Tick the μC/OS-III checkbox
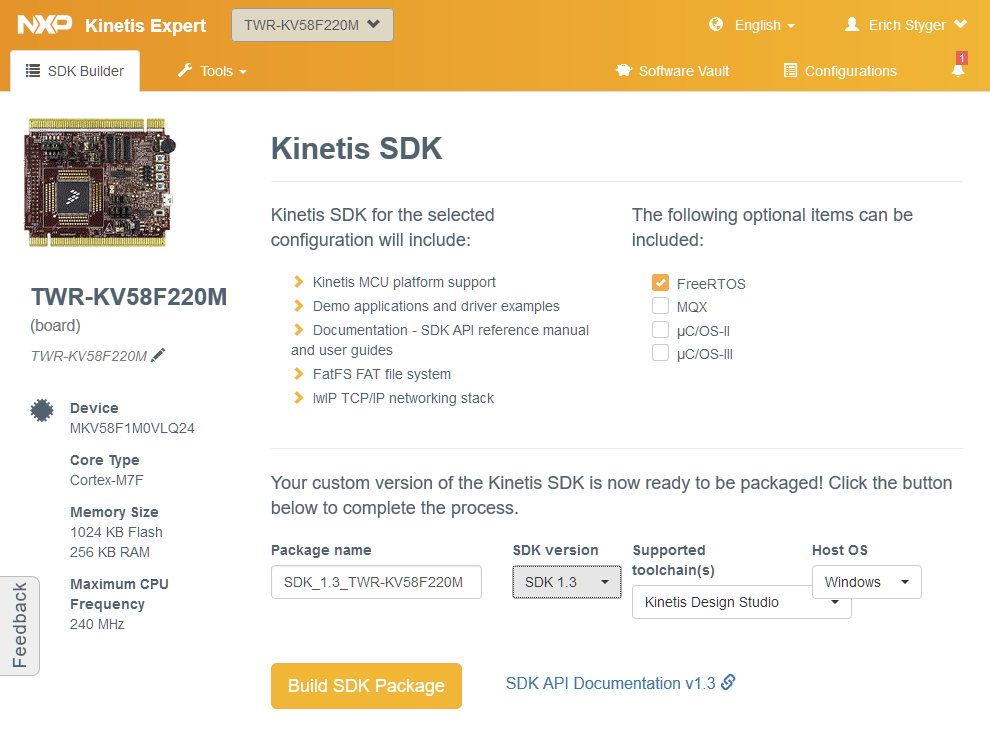Screen dimensions: 990x733 point(660,353)
